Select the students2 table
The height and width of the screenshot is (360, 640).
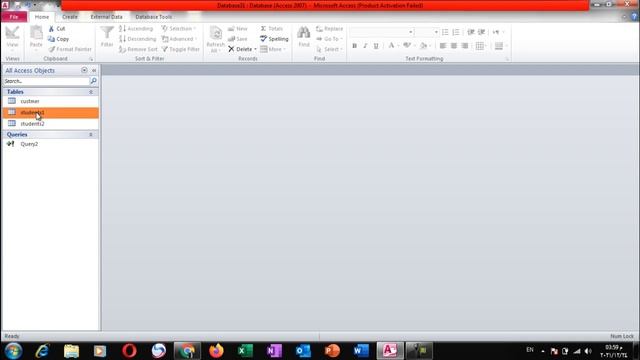[x=51, y=123]
